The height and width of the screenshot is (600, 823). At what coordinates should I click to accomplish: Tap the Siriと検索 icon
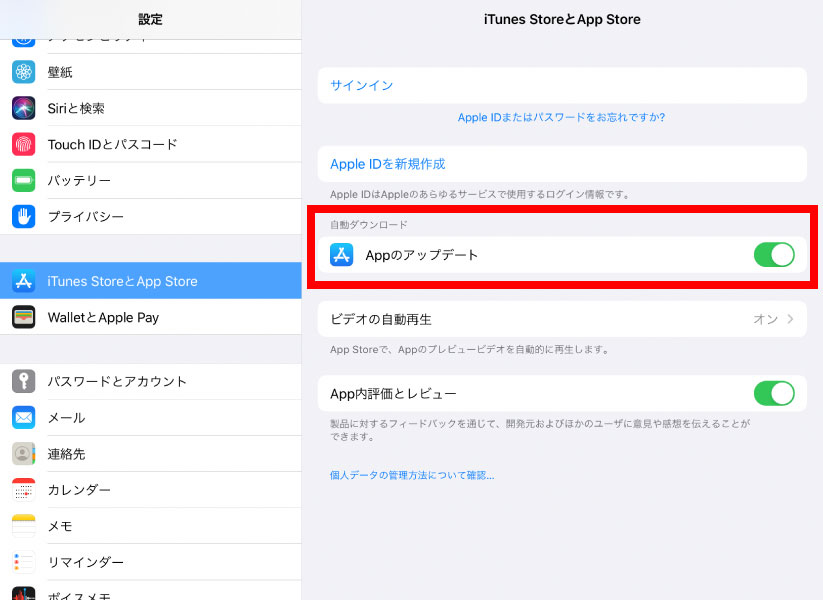[24, 108]
